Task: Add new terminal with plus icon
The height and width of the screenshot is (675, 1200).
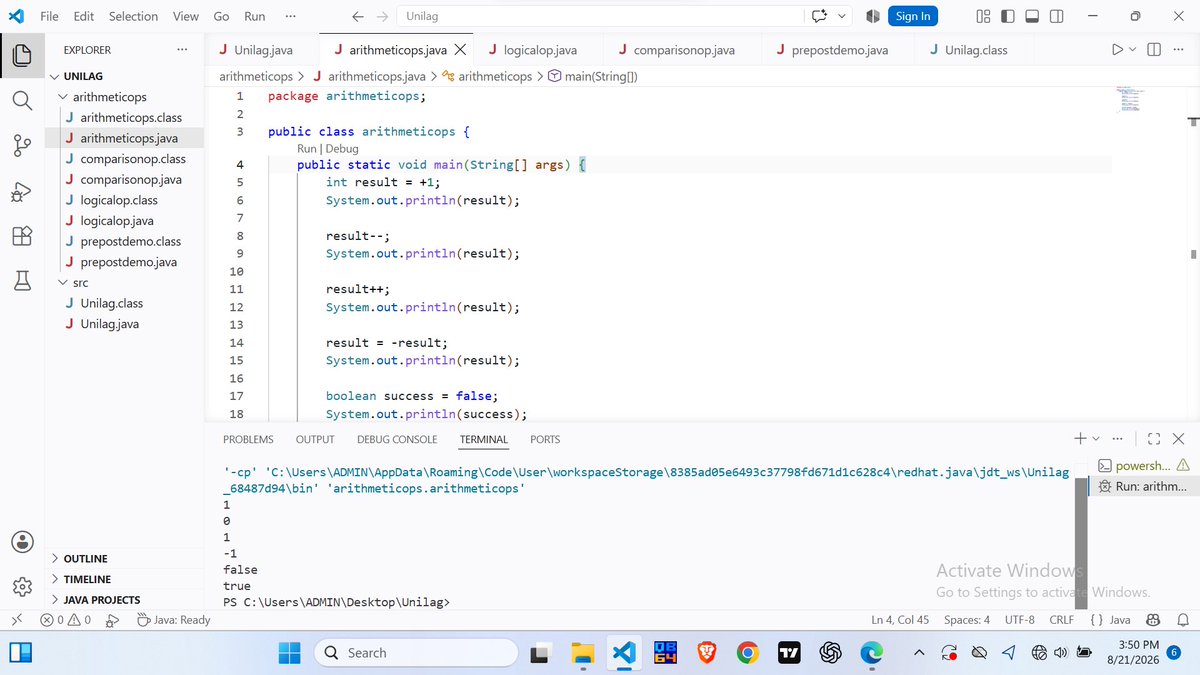Action: (x=1080, y=439)
